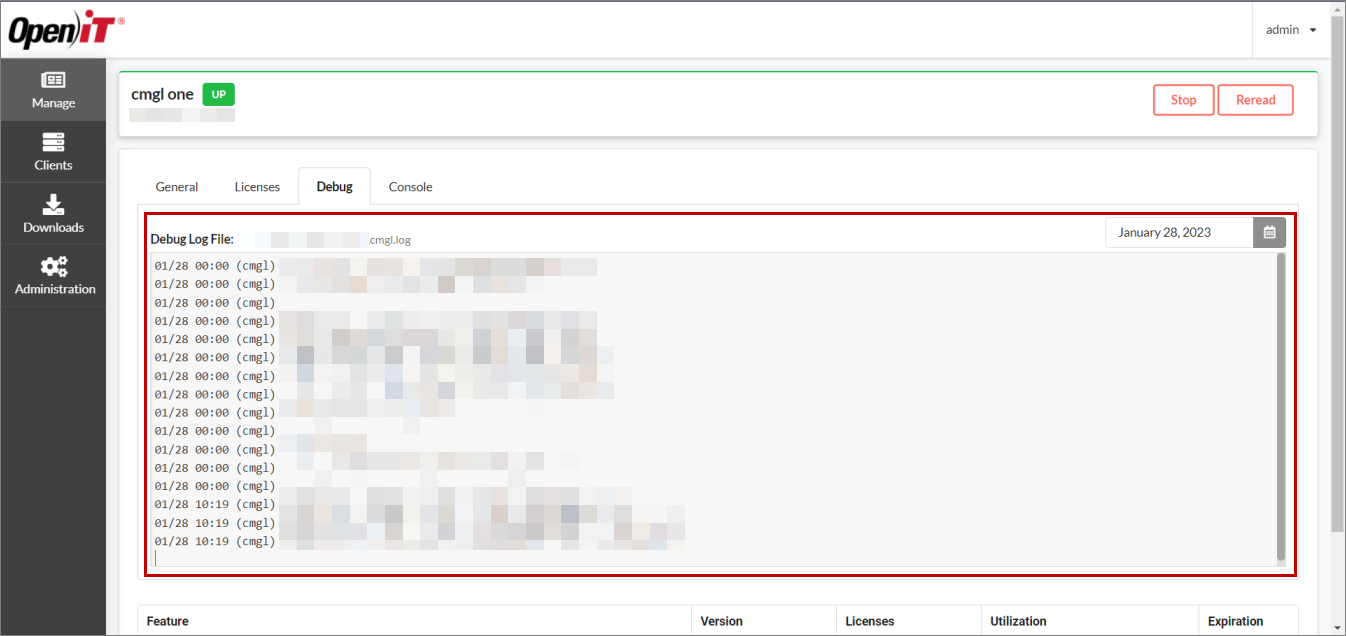Select the Debug tab

click(x=334, y=186)
